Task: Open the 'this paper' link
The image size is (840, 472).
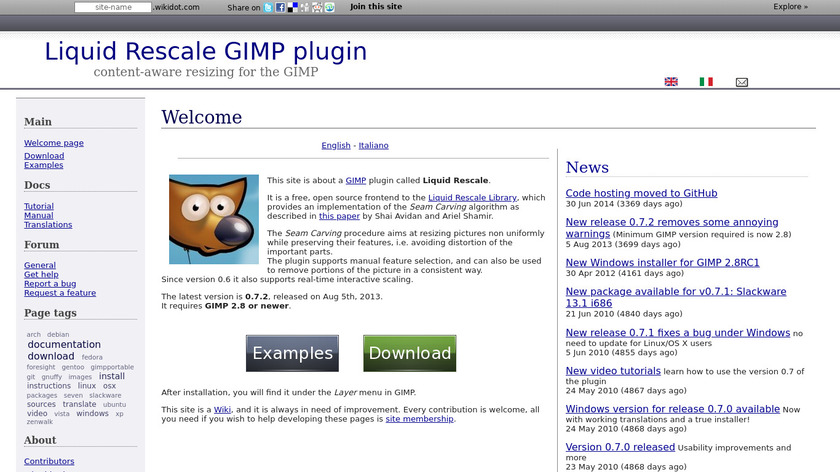Action: (339, 216)
